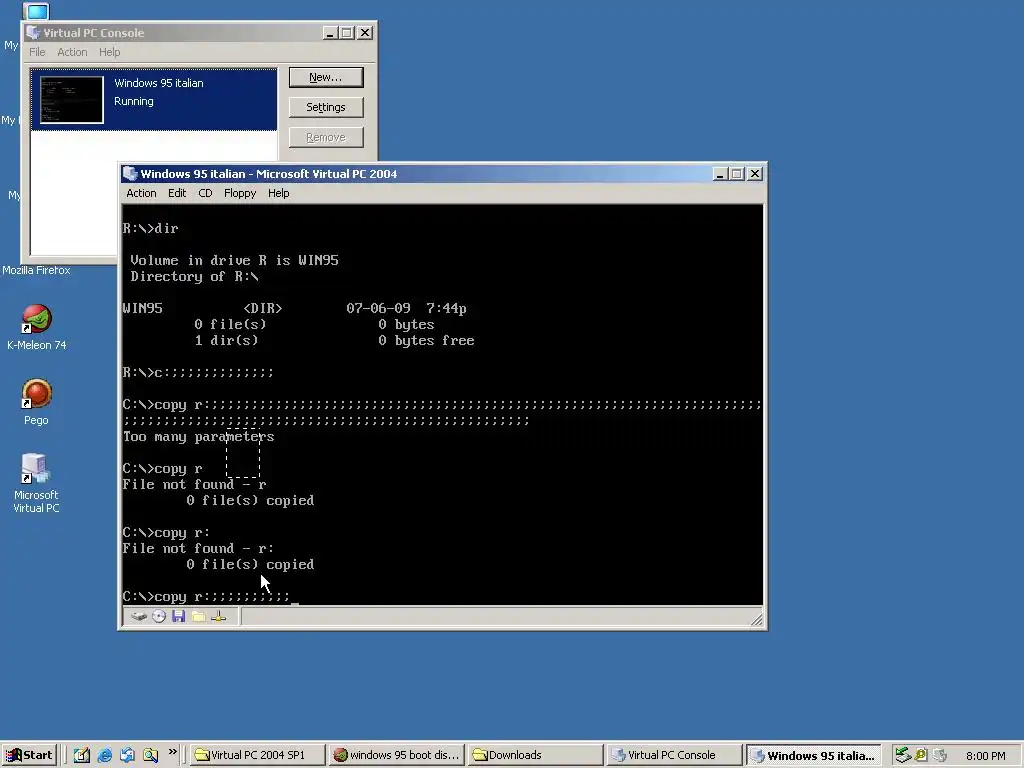Click the grey Virtual PC tray icon
Image resolution: width=1024 pixels, height=768 pixels.
coord(940,755)
